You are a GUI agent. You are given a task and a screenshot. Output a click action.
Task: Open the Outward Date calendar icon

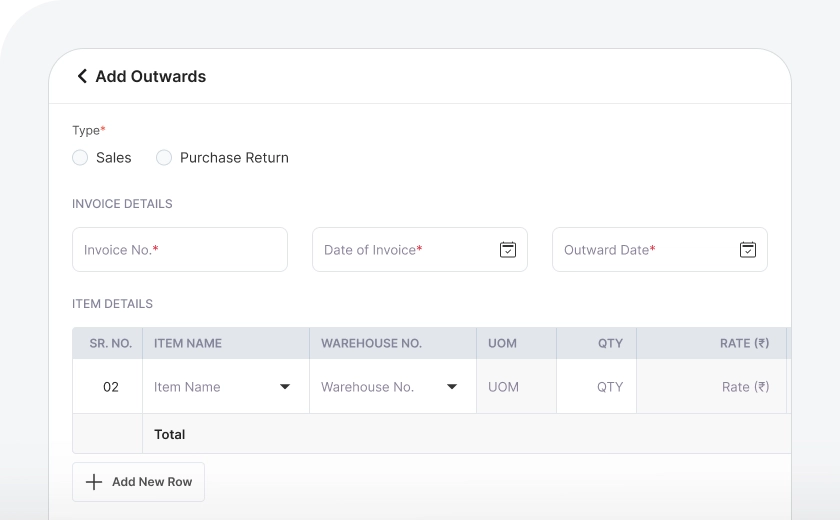tap(747, 250)
